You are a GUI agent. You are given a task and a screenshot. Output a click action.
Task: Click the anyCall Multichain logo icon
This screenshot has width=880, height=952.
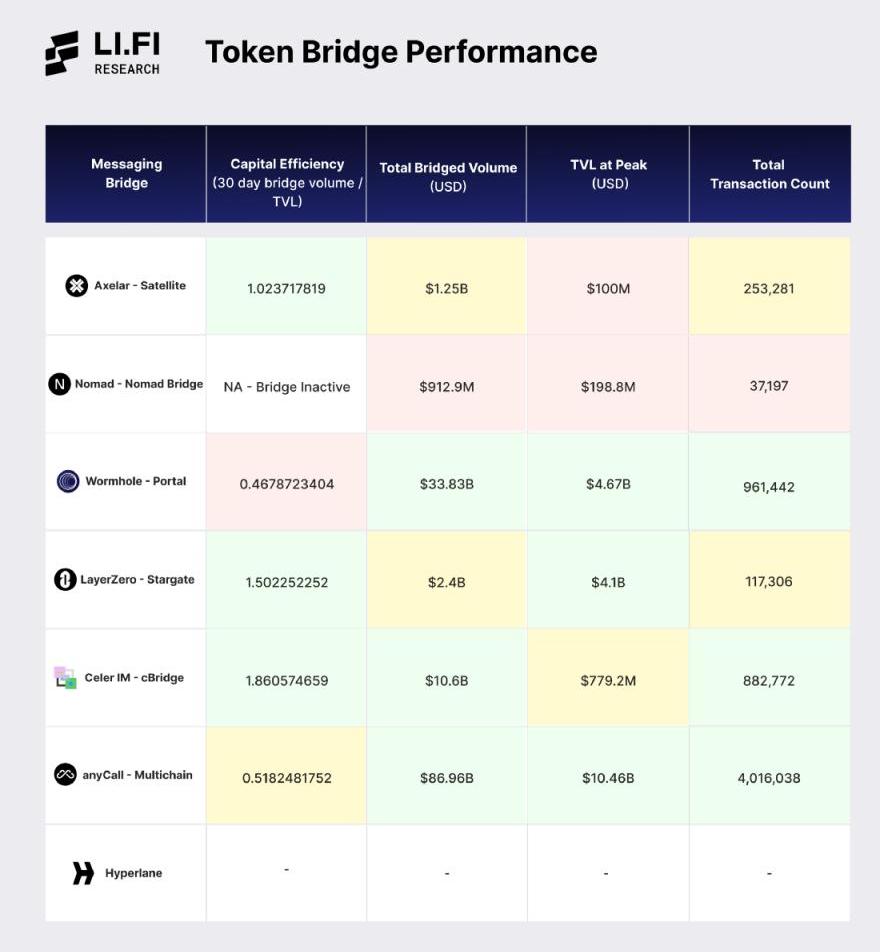(x=65, y=775)
